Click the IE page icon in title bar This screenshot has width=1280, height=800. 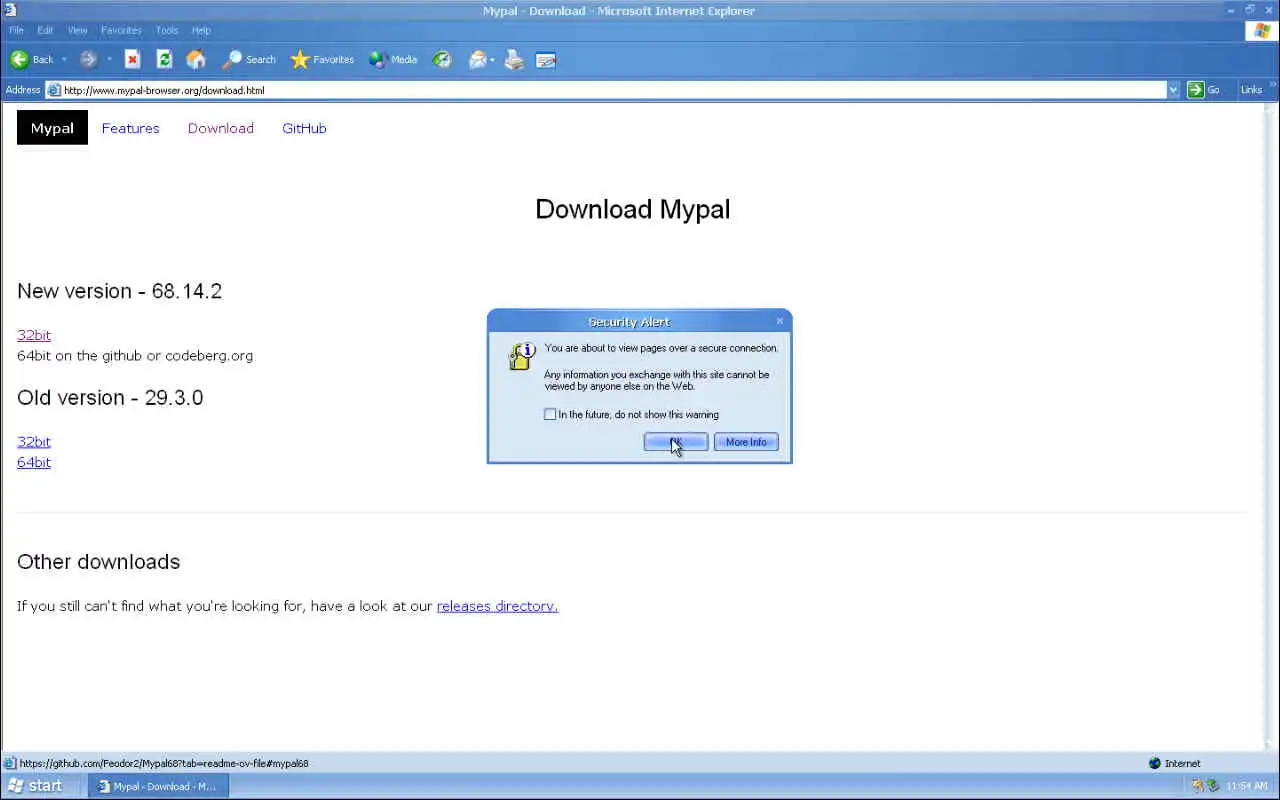click(x=10, y=10)
